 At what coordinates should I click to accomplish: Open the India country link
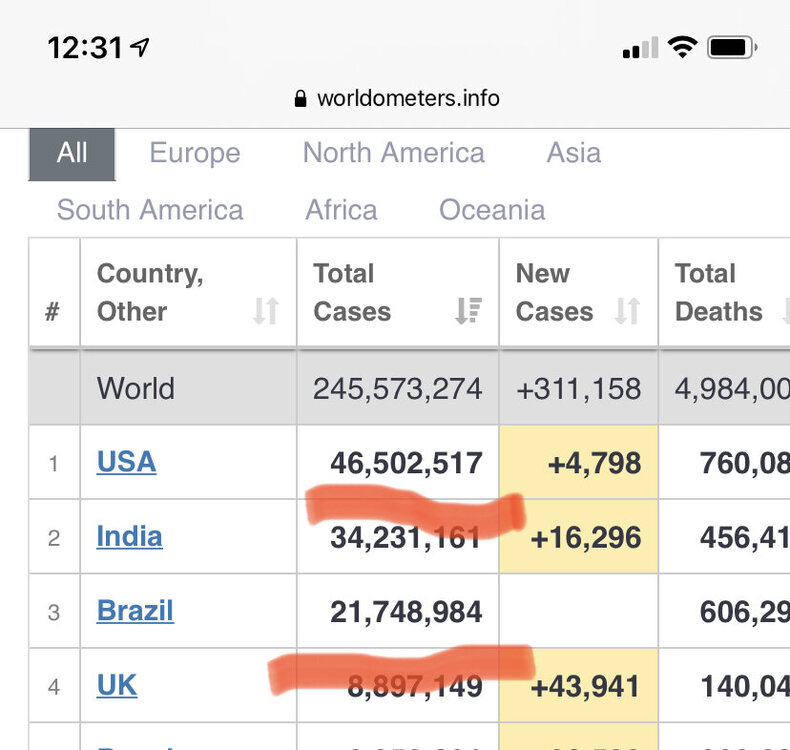point(129,537)
